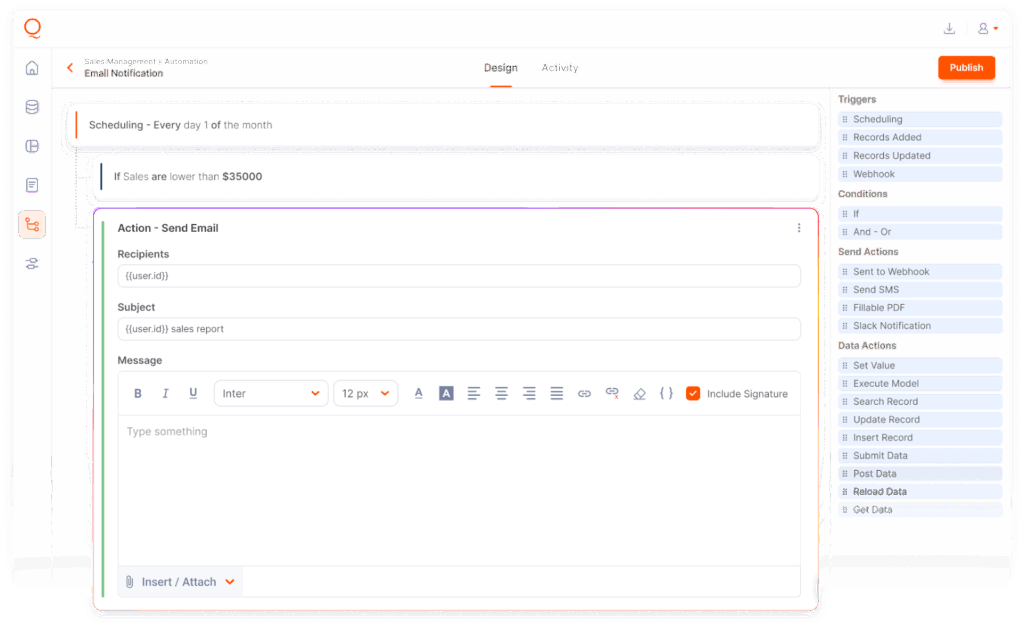Toggle italic formatting in message toolbar

[x=166, y=394]
